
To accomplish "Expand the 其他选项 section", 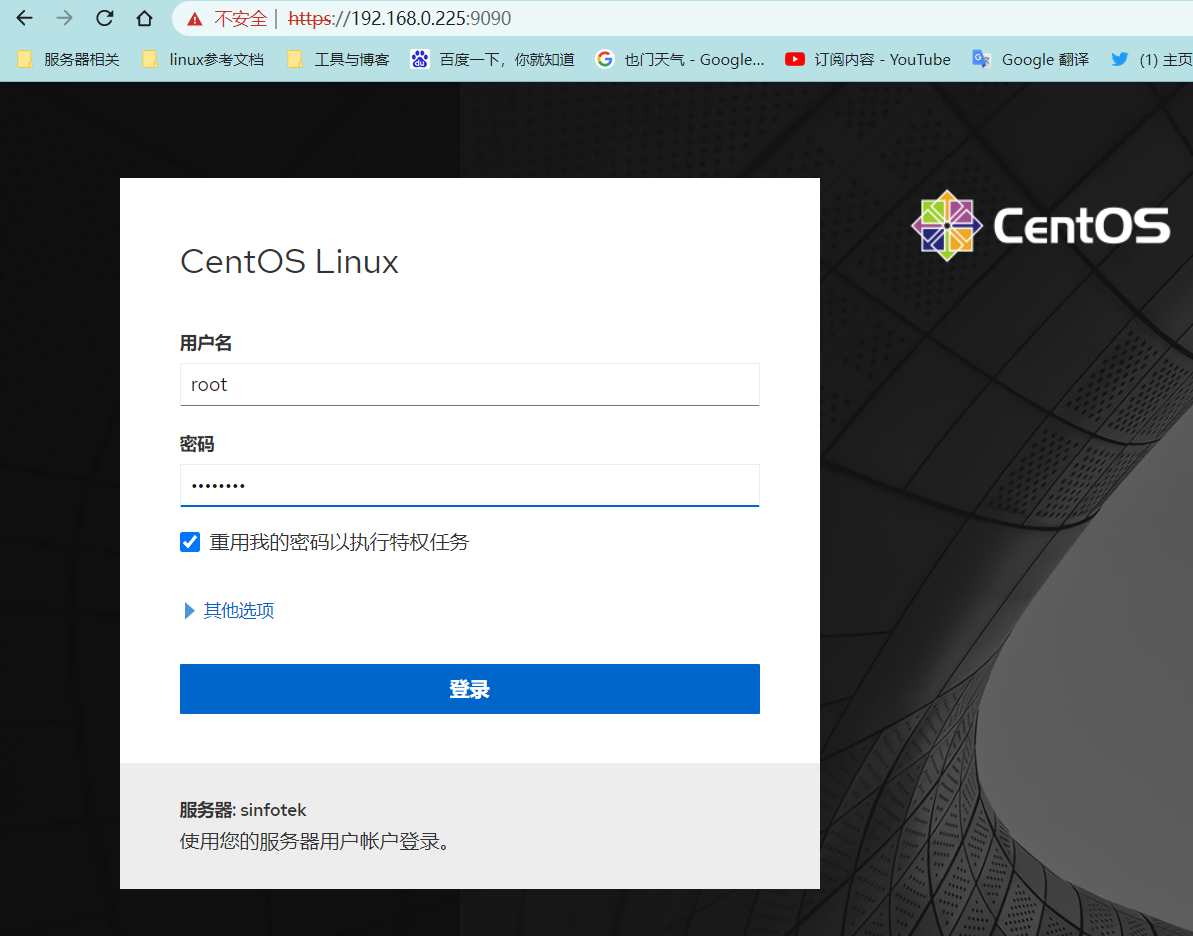I will click(230, 610).
